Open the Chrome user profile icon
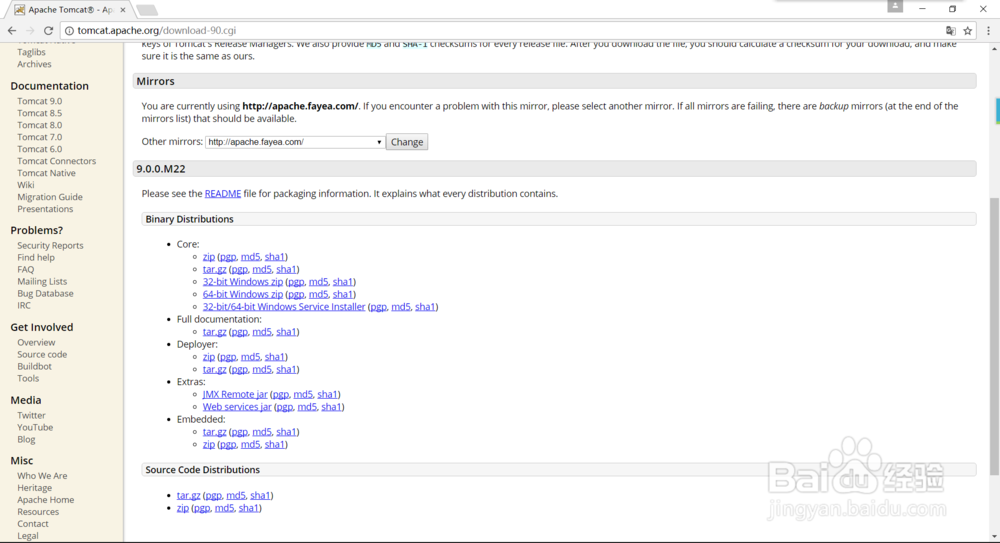 tap(895, 6)
